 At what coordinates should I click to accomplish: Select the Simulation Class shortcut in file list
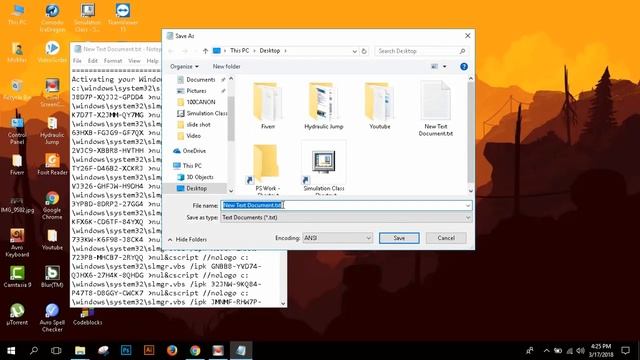(x=324, y=168)
